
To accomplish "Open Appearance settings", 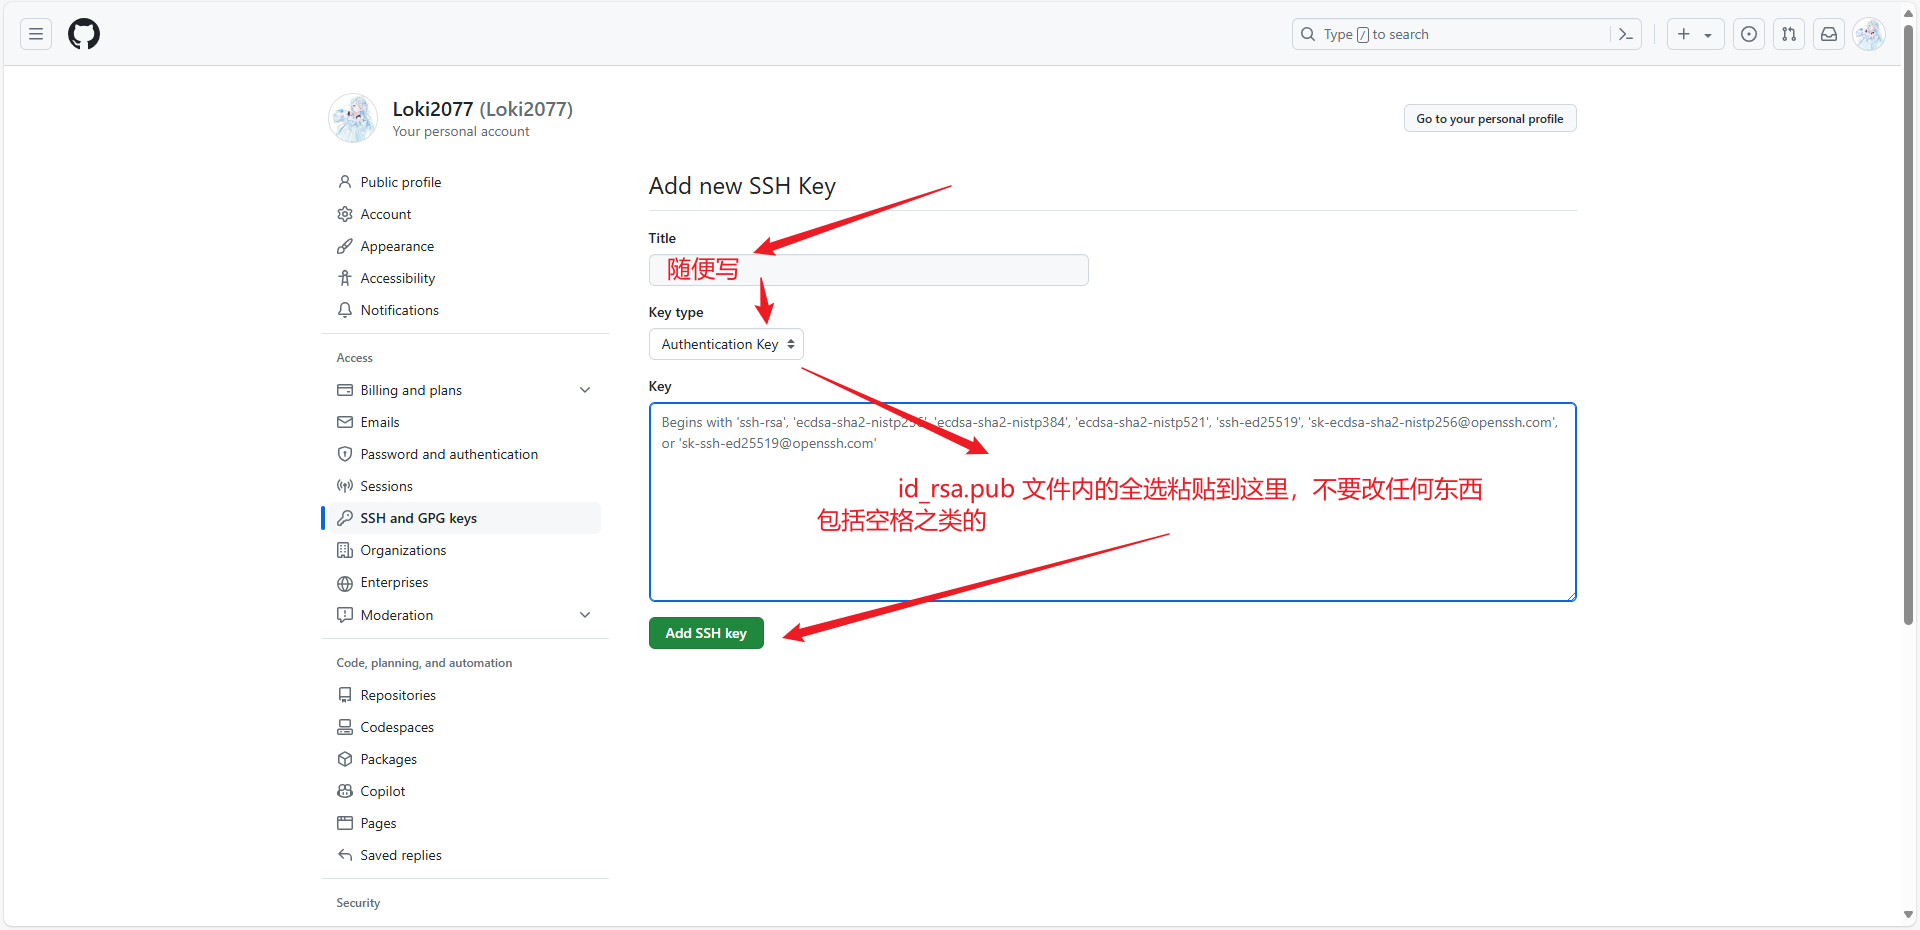I will 397,246.
